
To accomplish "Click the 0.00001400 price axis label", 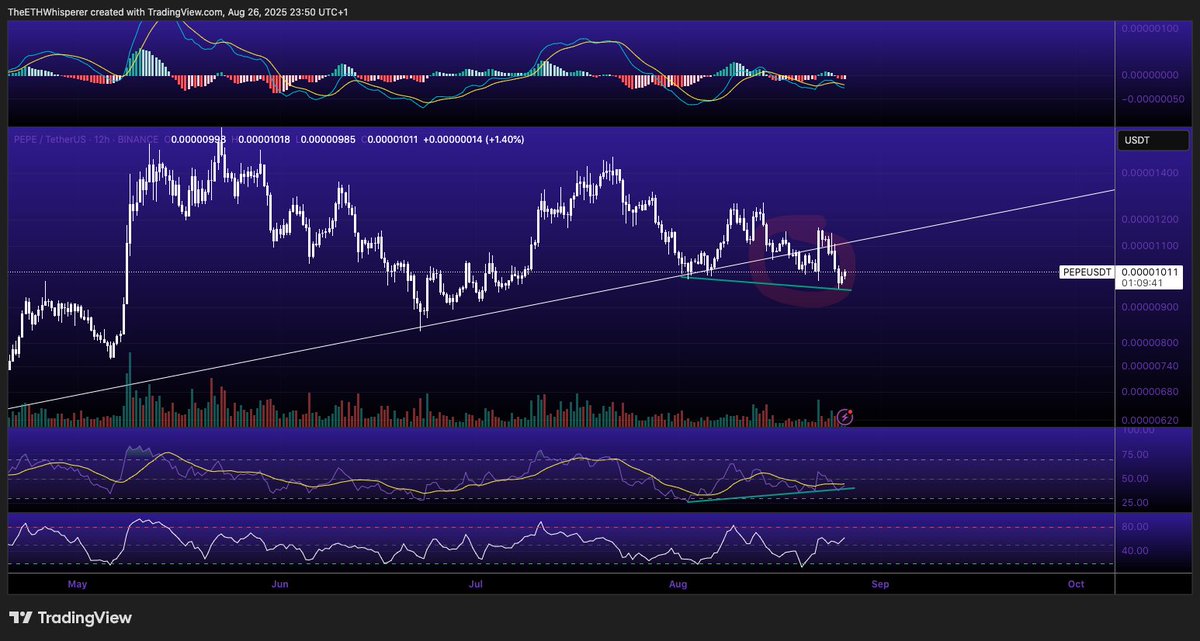I will point(1150,173).
